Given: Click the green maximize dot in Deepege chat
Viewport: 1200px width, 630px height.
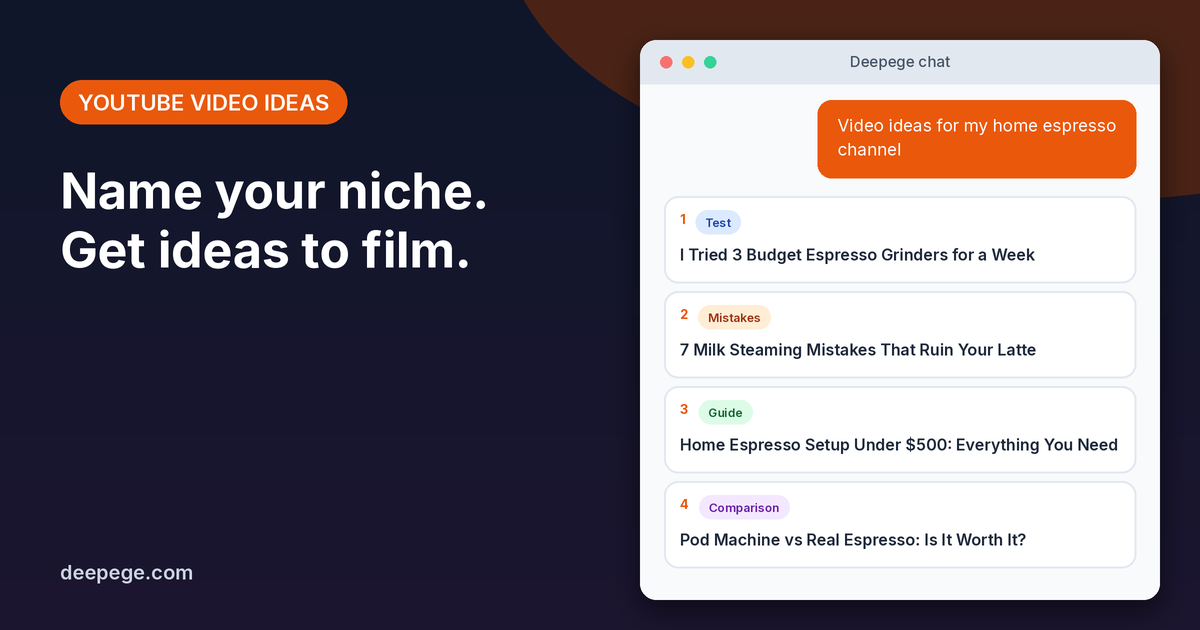Looking at the screenshot, I should tap(710, 62).
